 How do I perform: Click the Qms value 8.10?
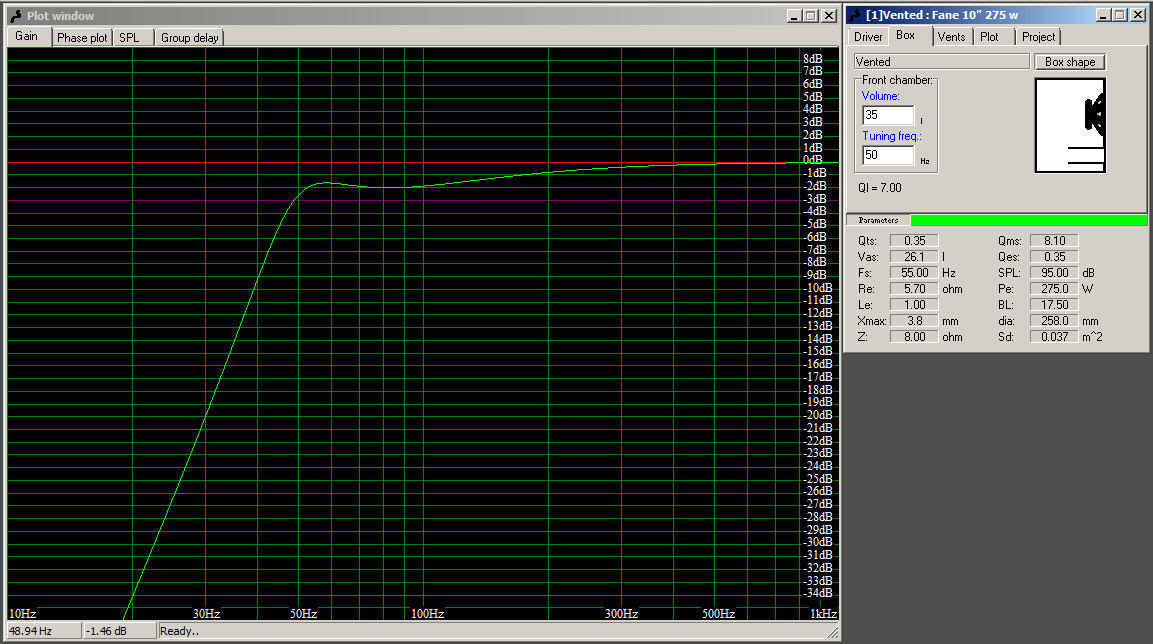1054,240
